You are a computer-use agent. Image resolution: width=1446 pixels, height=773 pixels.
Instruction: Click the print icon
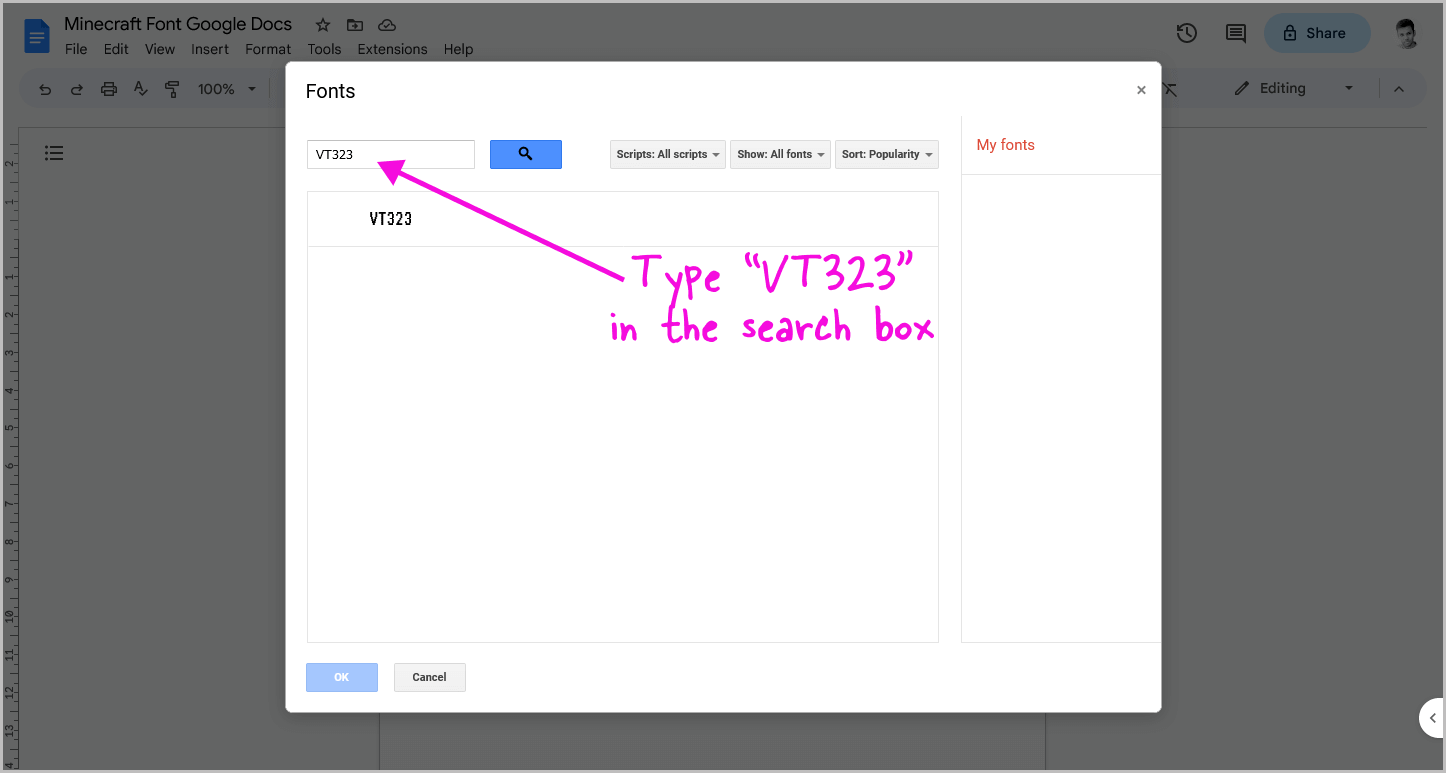[x=109, y=89]
